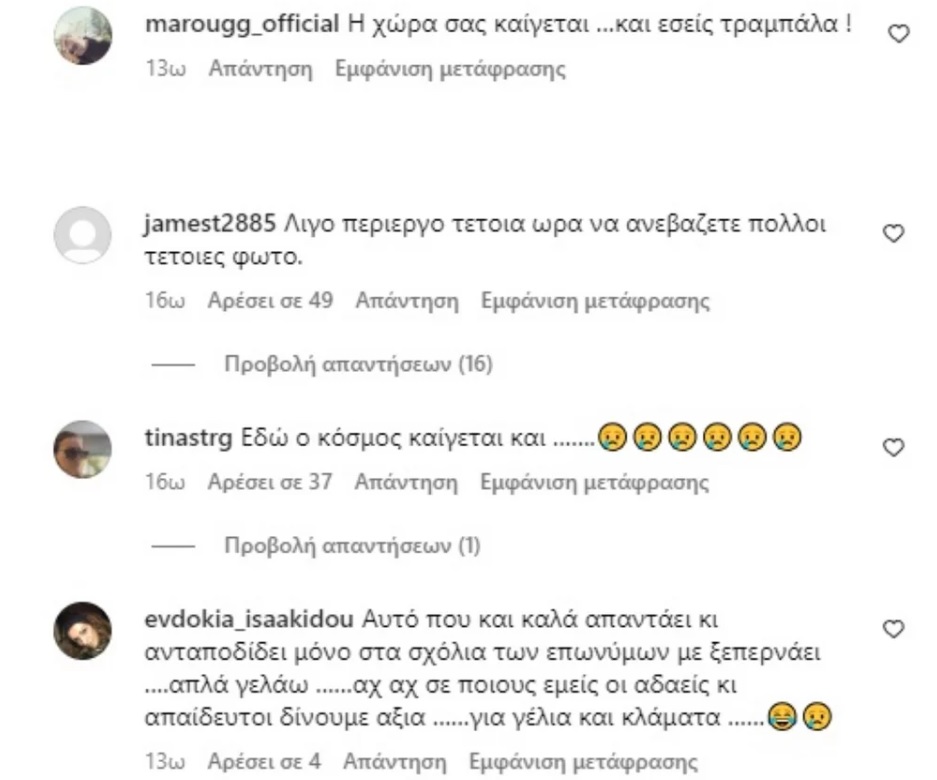Reply to marougg_official's comment
Image resolution: width=937 pixels, height=780 pixels.
pos(261,69)
